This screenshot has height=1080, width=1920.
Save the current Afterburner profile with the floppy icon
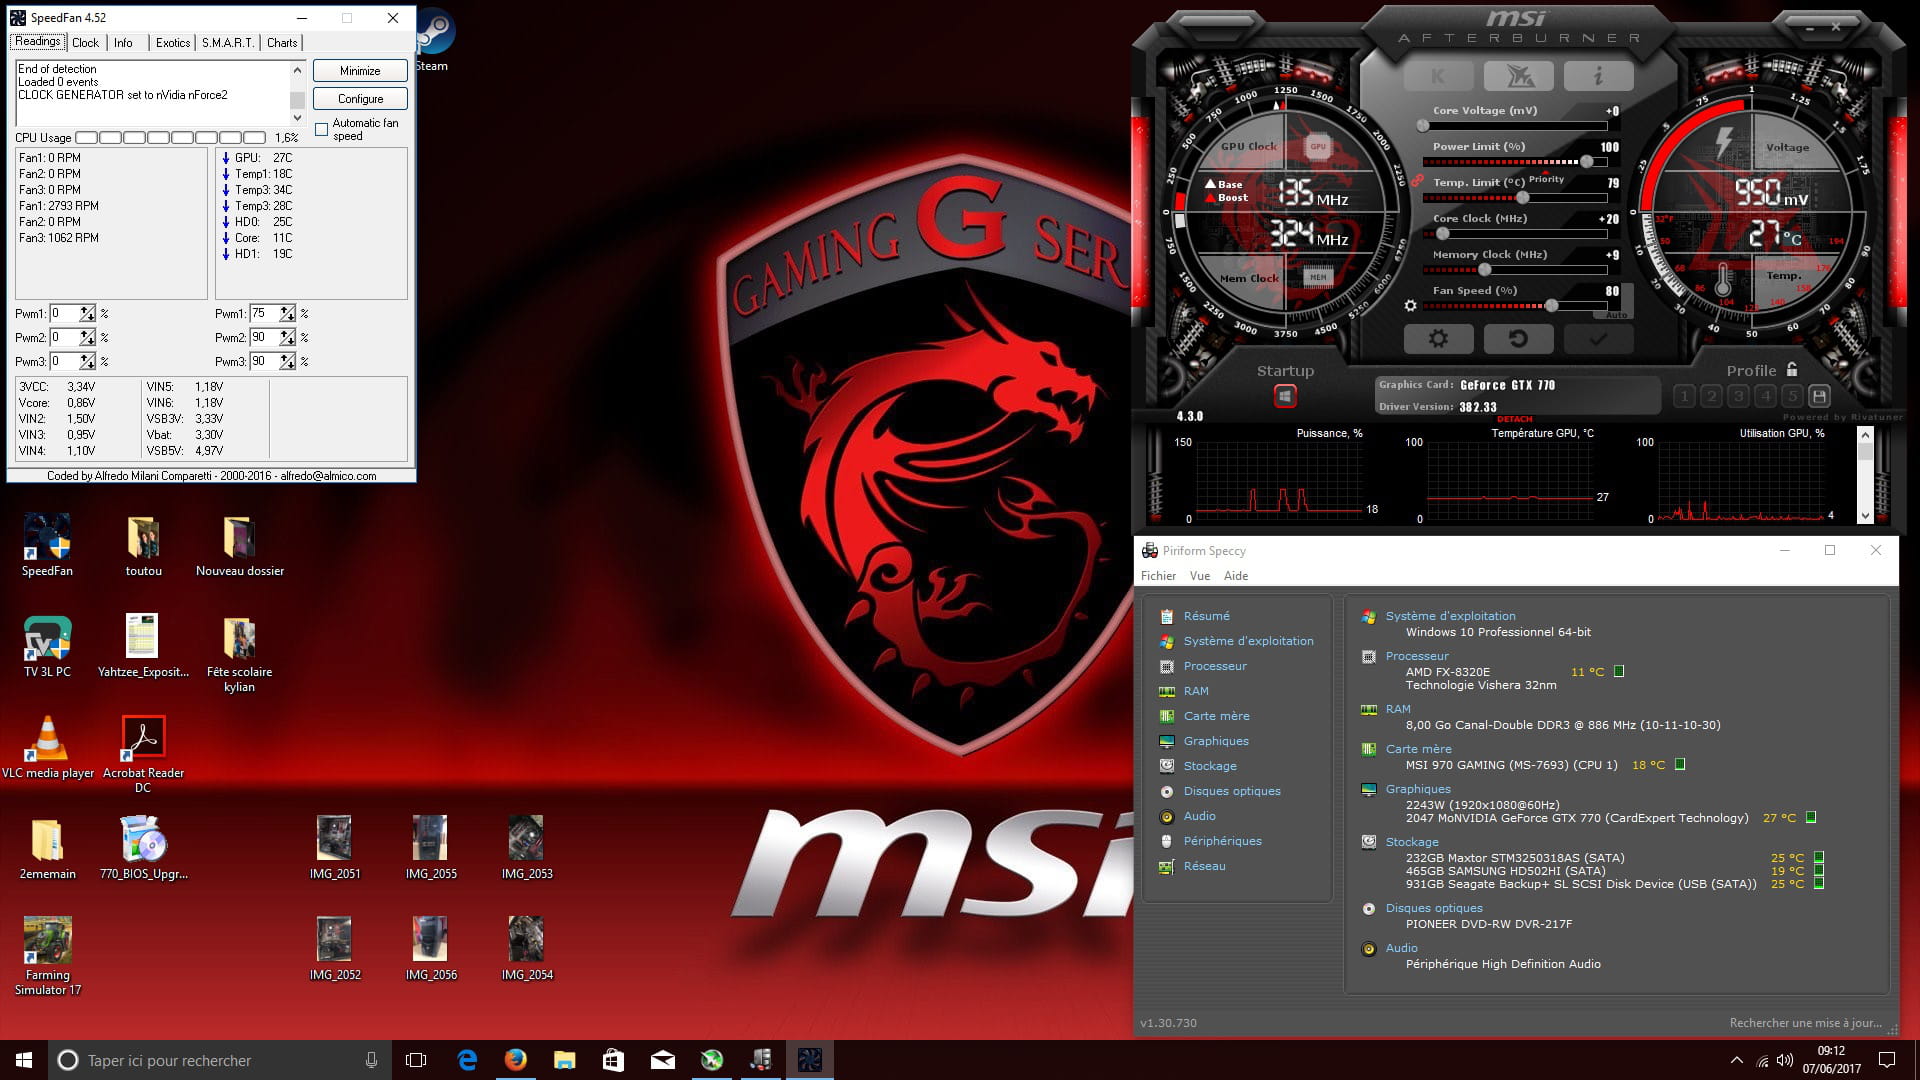[x=1819, y=396]
